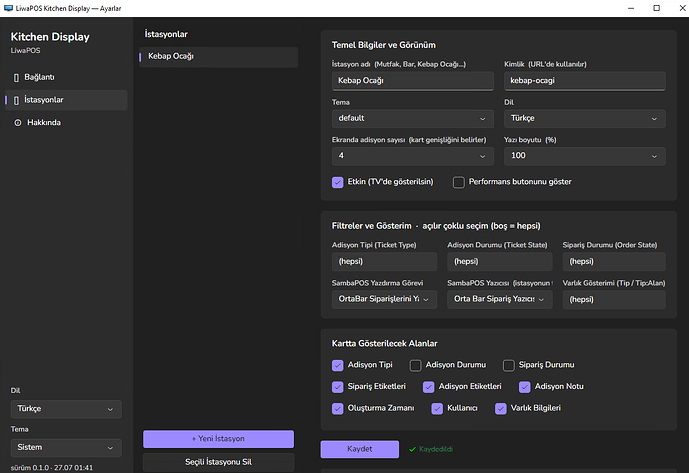
Task: Open sidebar Dil dropdown at bottom left
Action: tap(66, 409)
